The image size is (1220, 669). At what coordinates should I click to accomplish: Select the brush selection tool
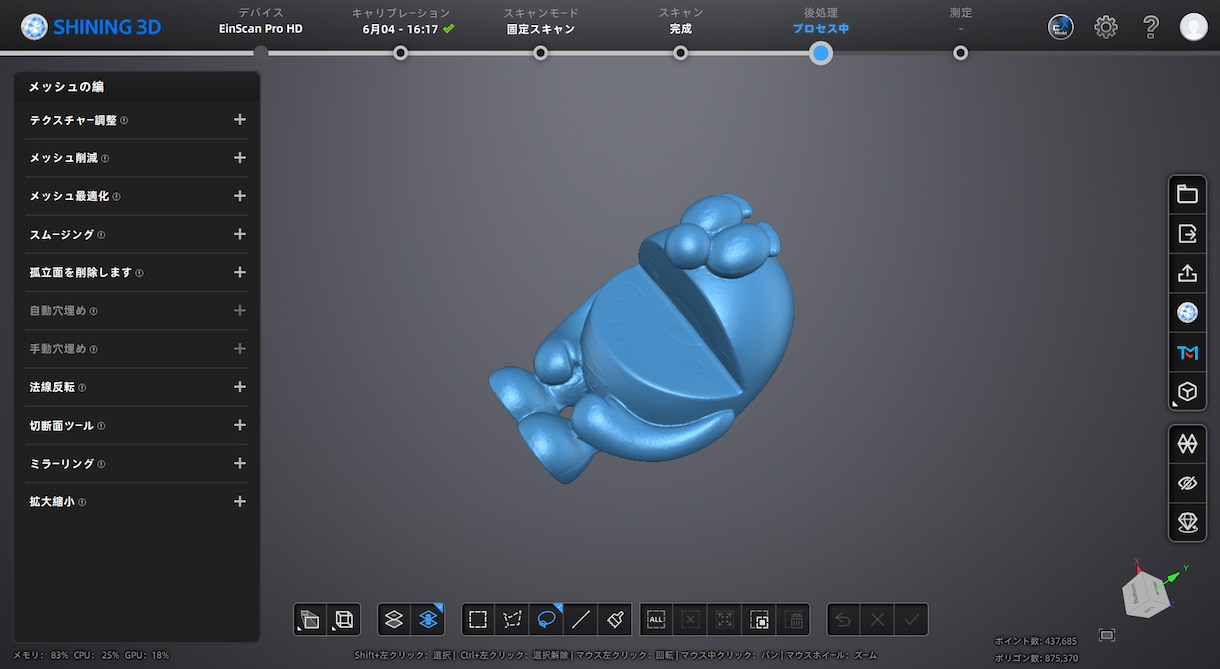615,620
